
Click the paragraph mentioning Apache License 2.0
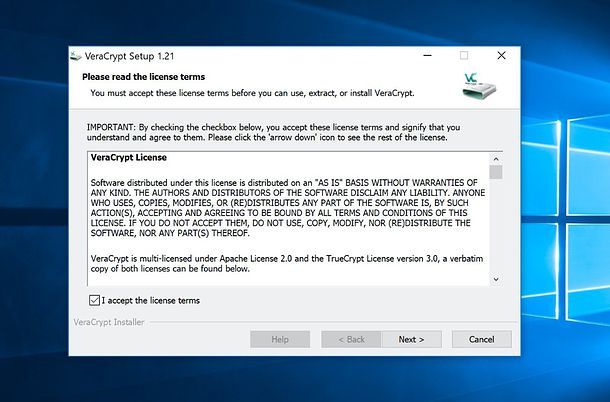pos(287,263)
